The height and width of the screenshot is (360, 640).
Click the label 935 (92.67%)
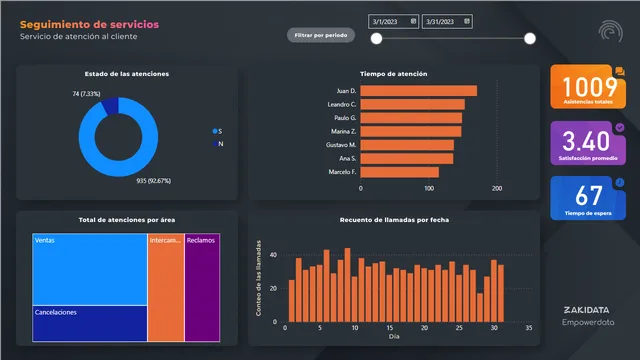pos(153,181)
